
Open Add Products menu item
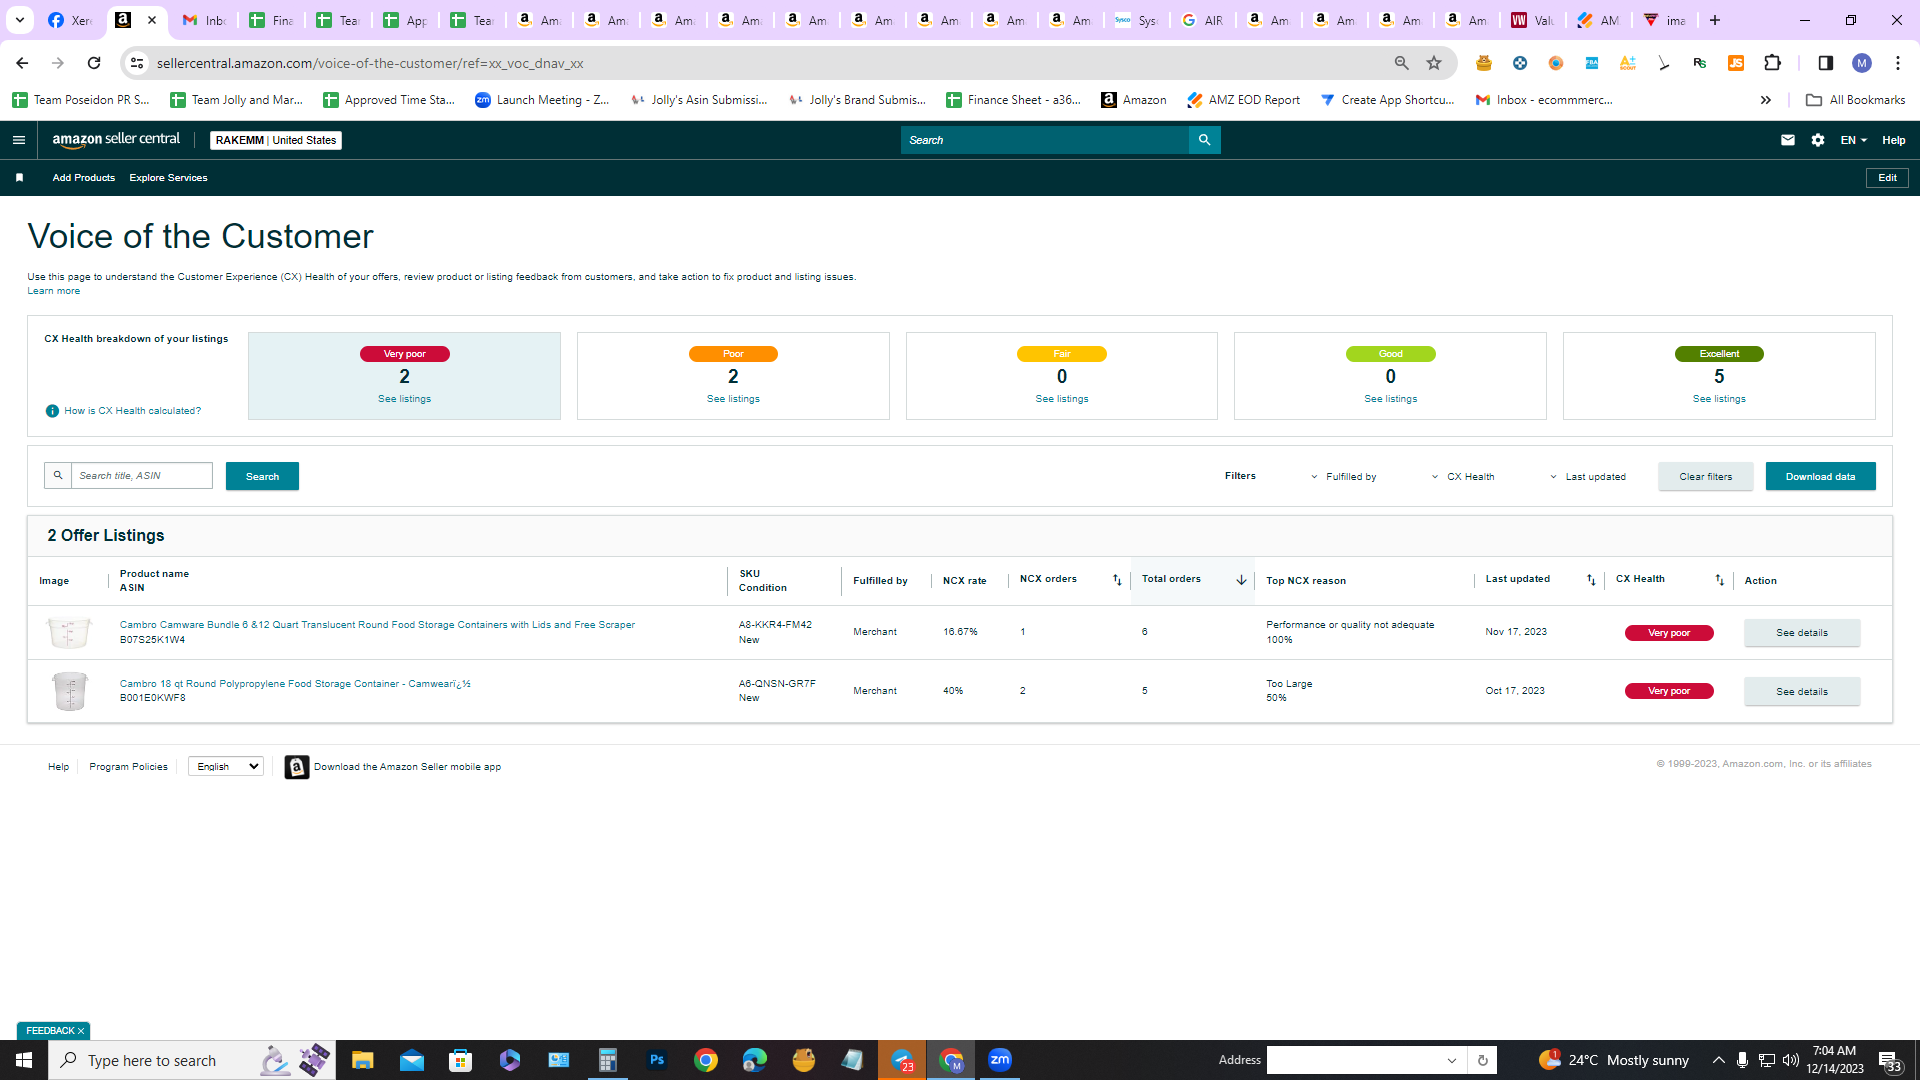pyautogui.click(x=84, y=178)
